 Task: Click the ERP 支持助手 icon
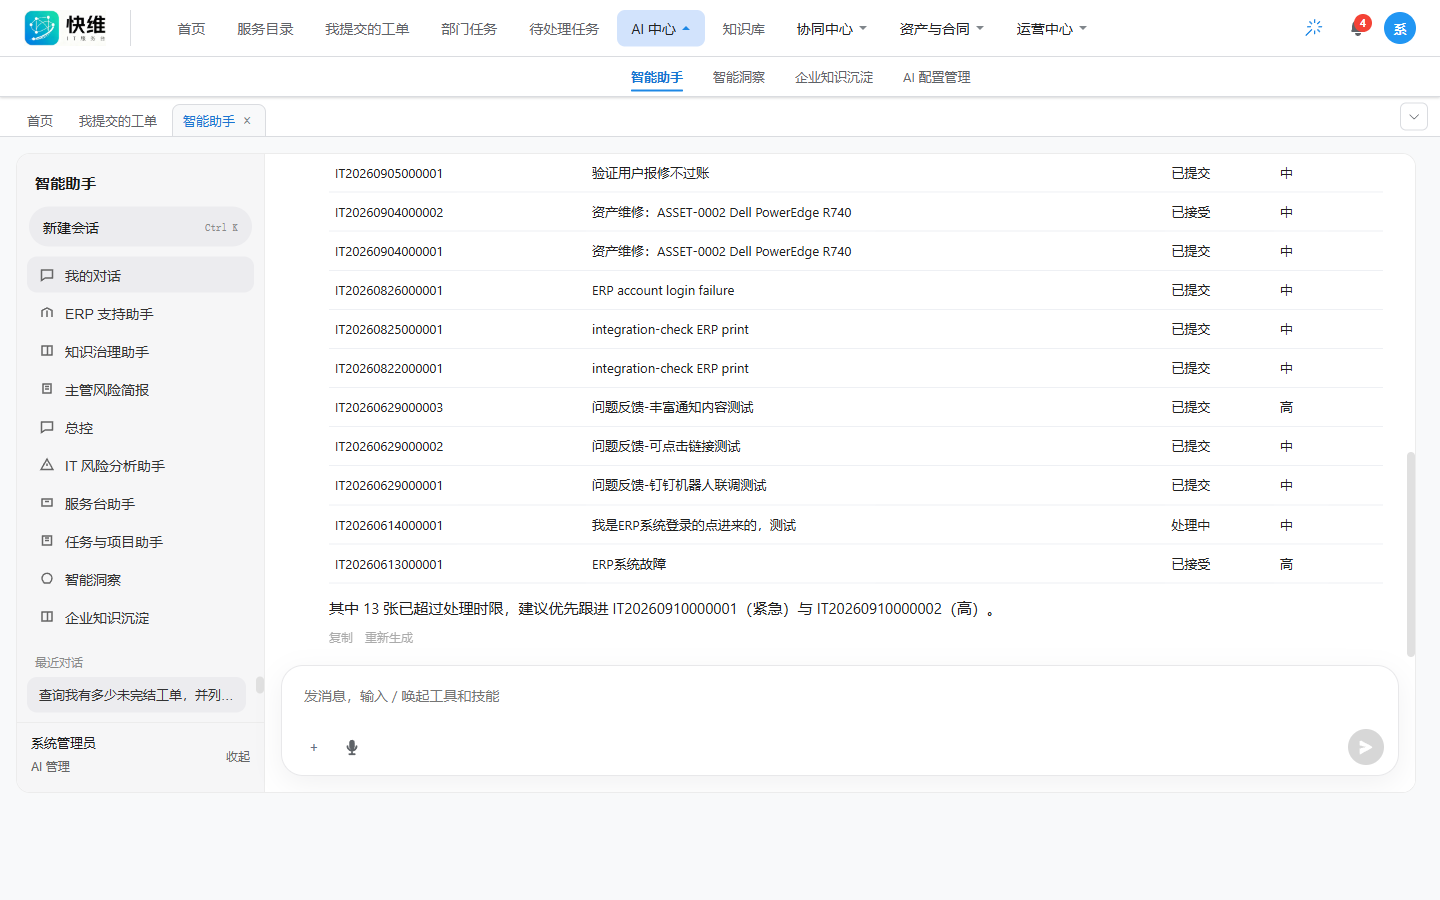coord(47,313)
